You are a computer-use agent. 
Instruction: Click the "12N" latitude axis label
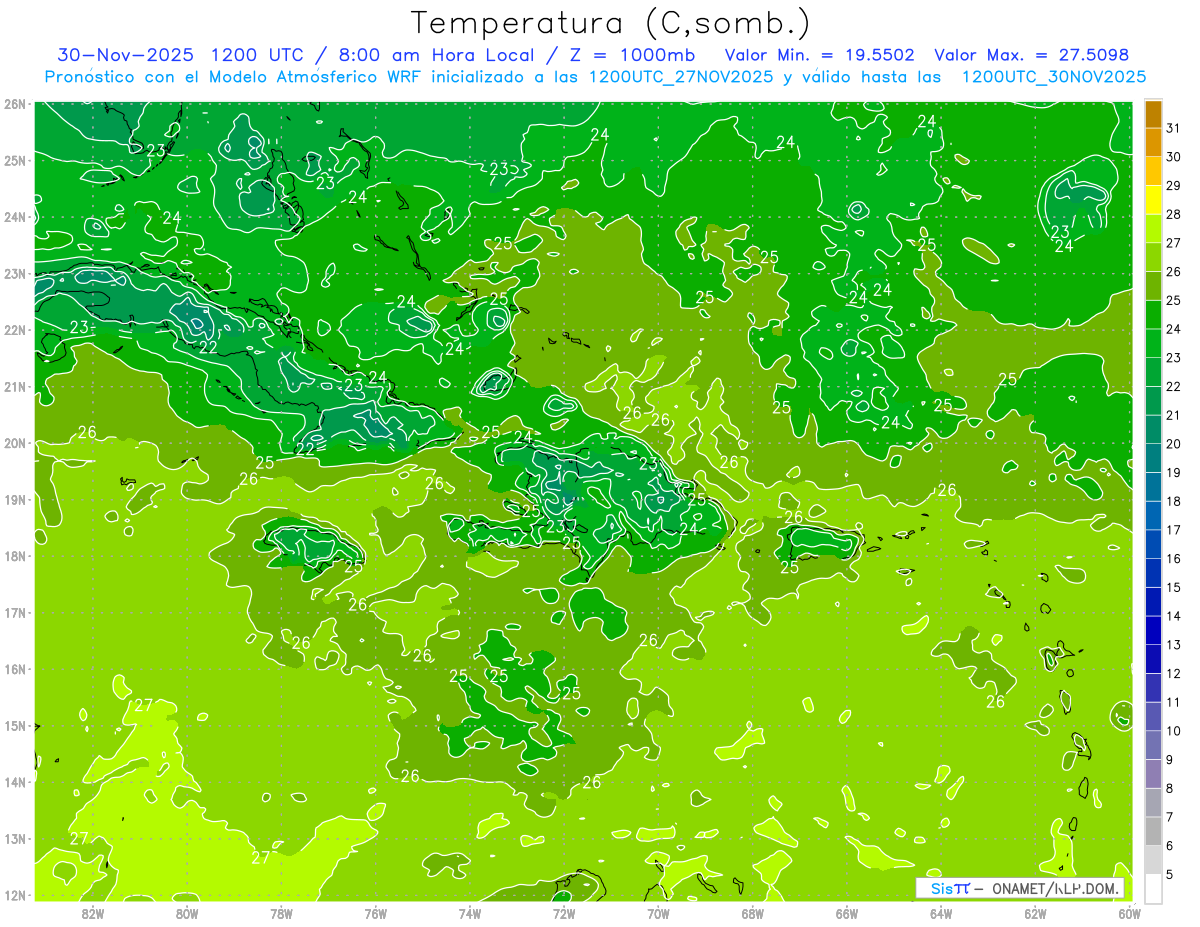click(15, 895)
